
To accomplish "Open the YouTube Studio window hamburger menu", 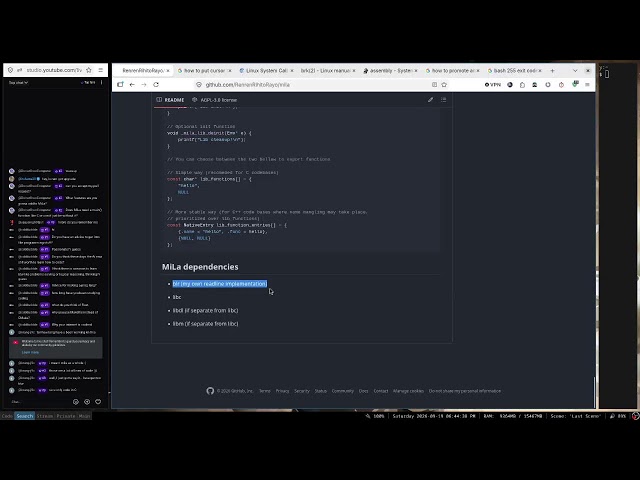I will 100,70.
